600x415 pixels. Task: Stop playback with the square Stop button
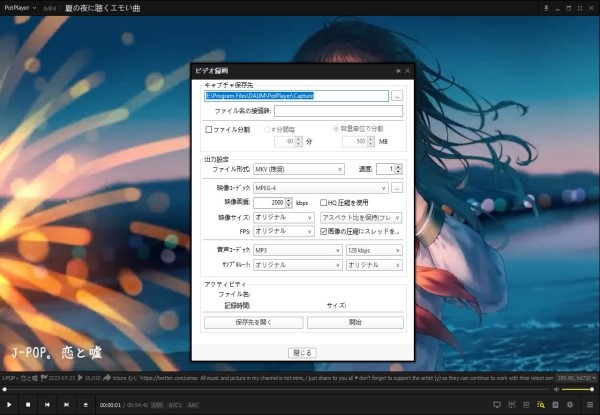(28, 405)
